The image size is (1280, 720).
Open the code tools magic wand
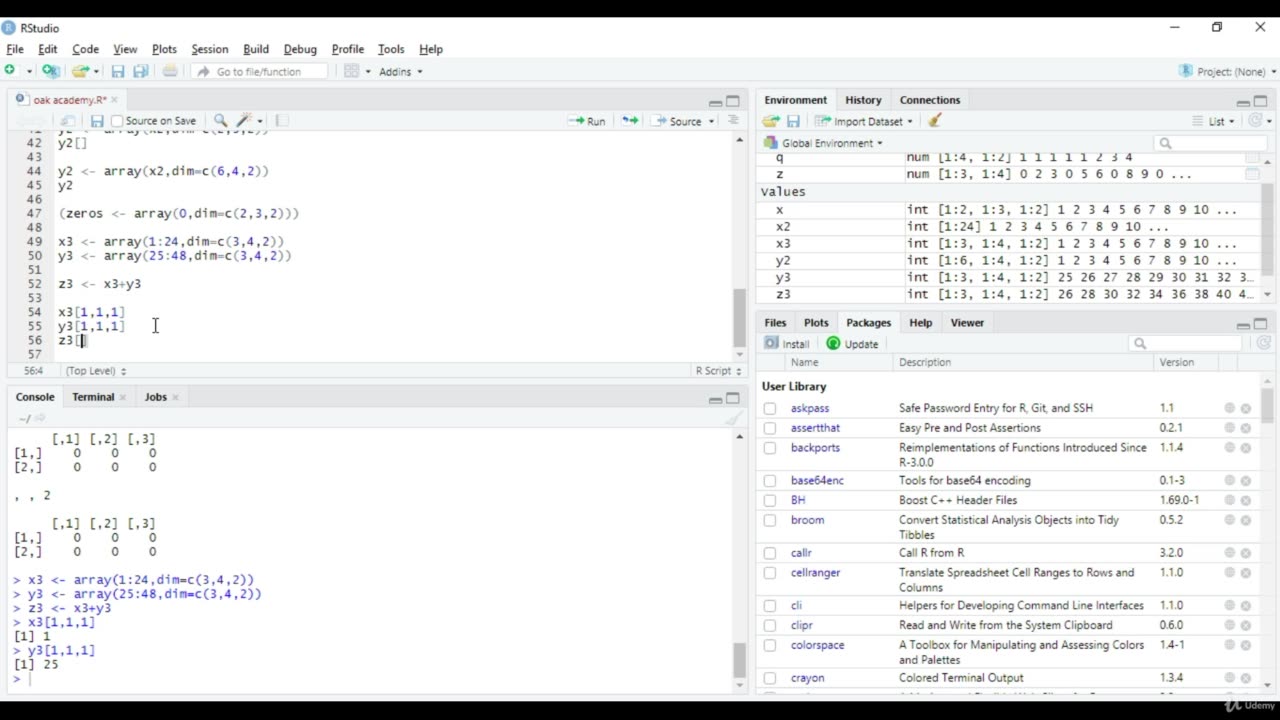click(244, 121)
